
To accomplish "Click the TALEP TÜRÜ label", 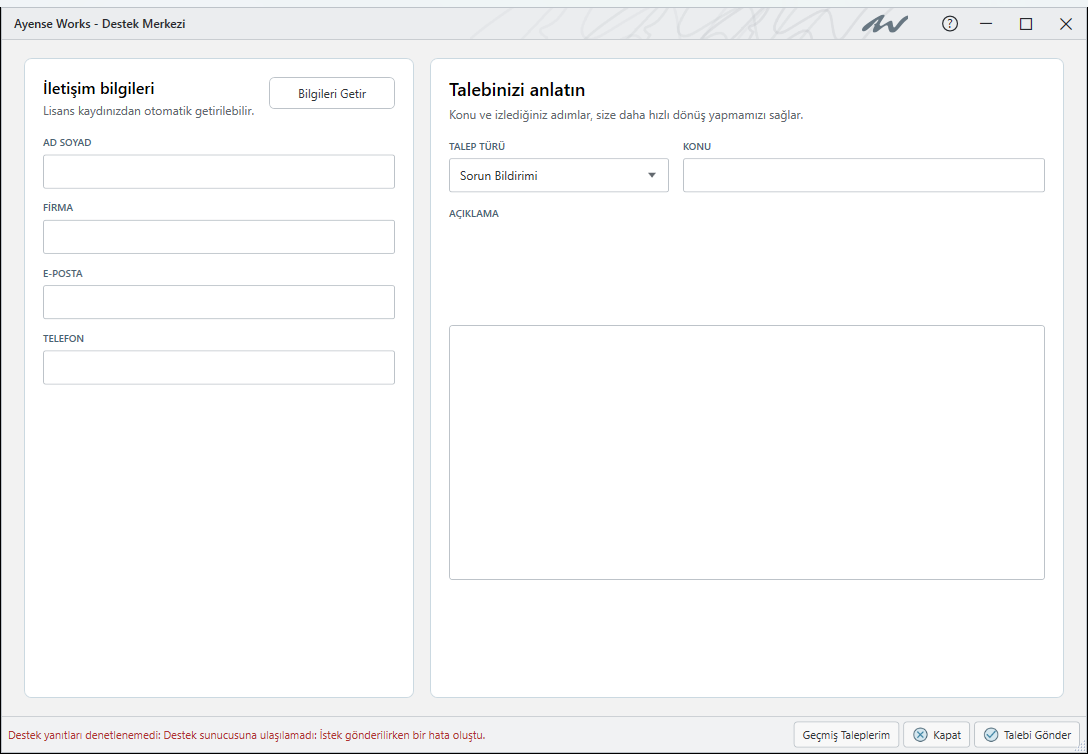I will 477,147.
